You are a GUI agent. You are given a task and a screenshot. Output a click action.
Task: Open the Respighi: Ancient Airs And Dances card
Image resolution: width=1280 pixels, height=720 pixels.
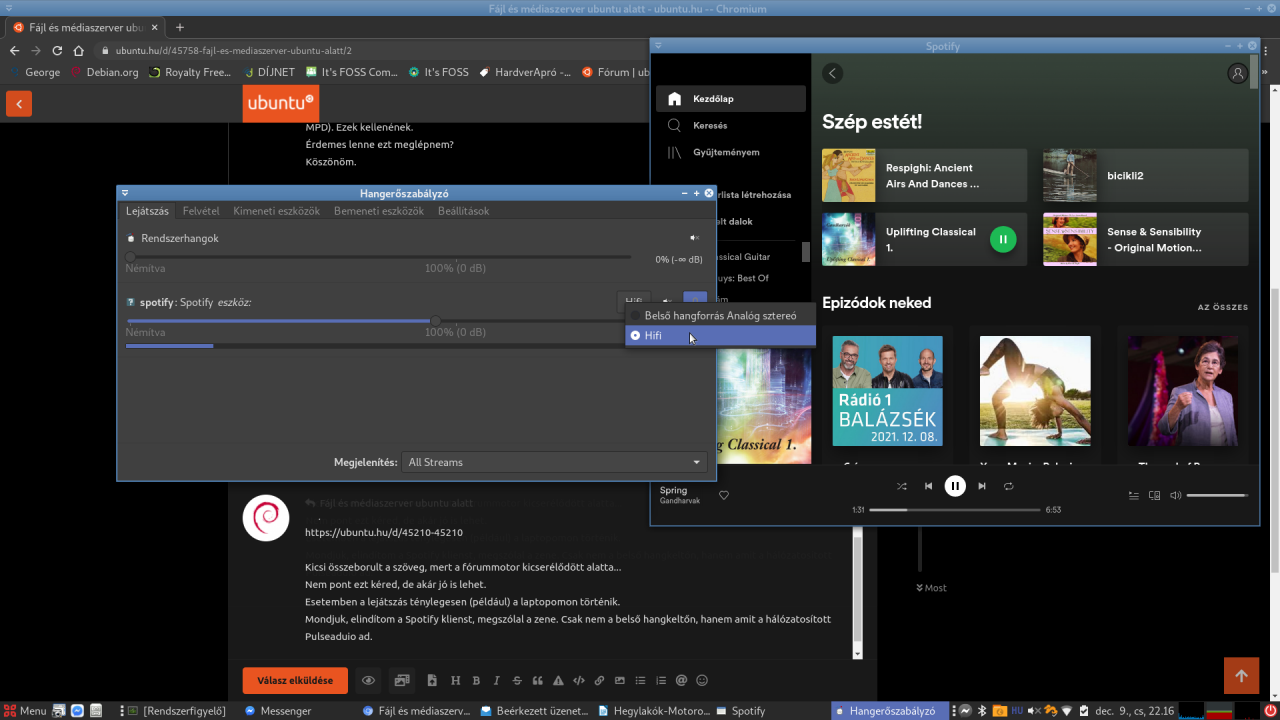point(924,176)
